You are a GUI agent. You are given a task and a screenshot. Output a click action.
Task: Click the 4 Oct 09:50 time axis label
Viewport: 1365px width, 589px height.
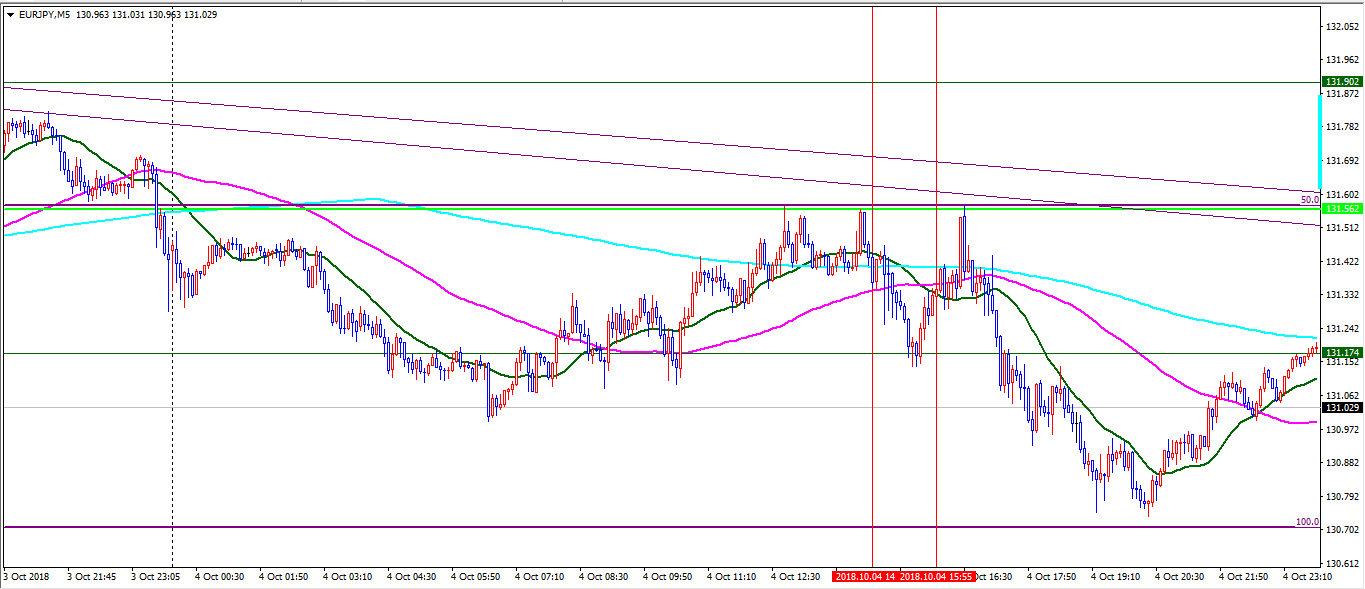[668, 577]
